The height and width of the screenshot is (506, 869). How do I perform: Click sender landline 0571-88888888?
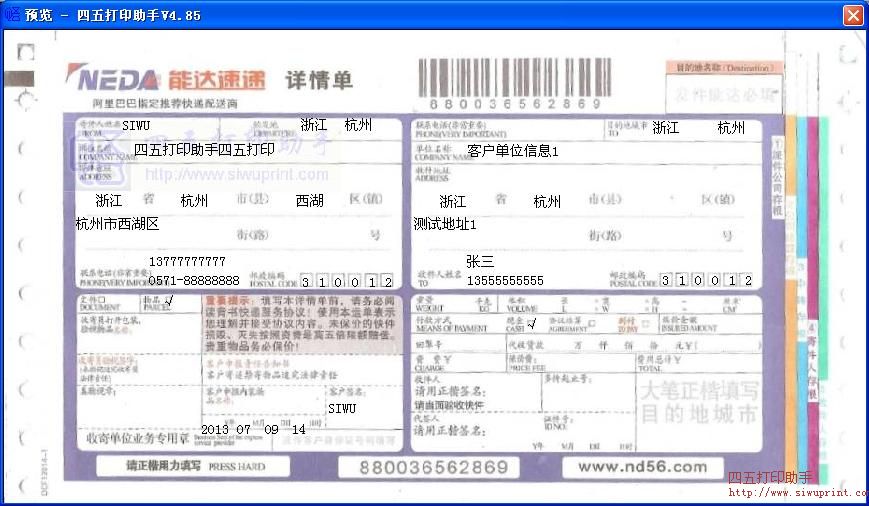(194, 281)
